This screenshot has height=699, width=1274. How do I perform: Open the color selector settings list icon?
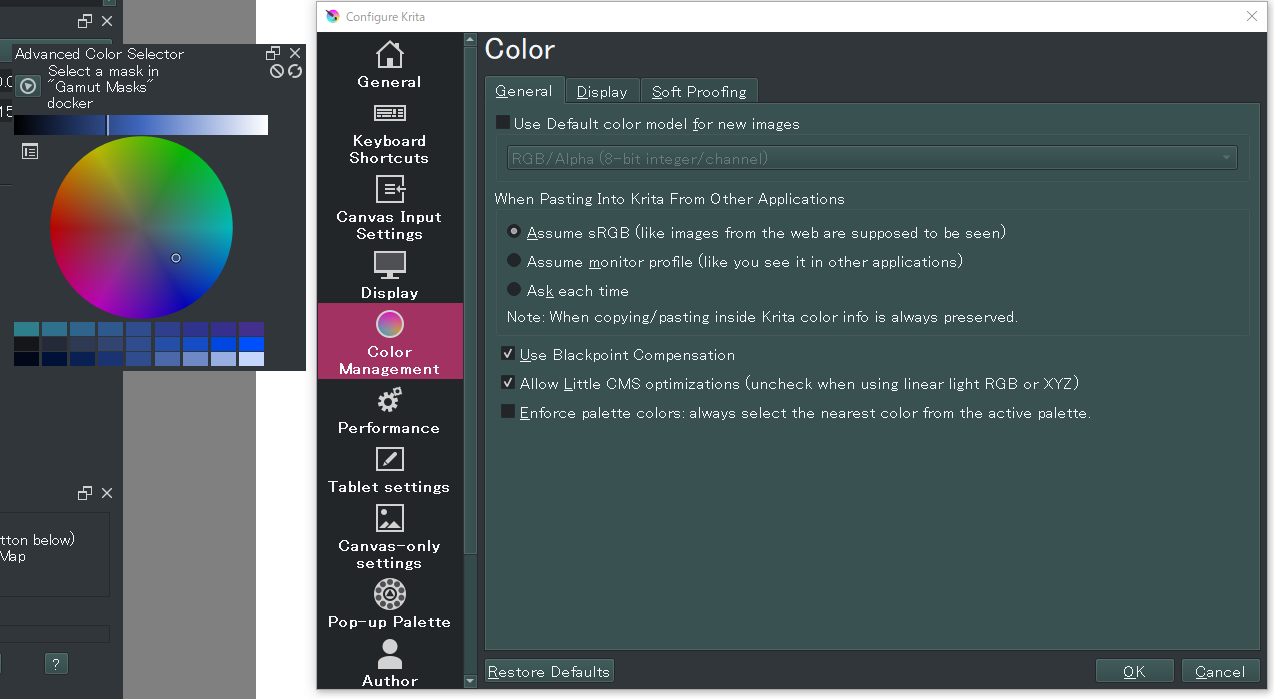30,151
